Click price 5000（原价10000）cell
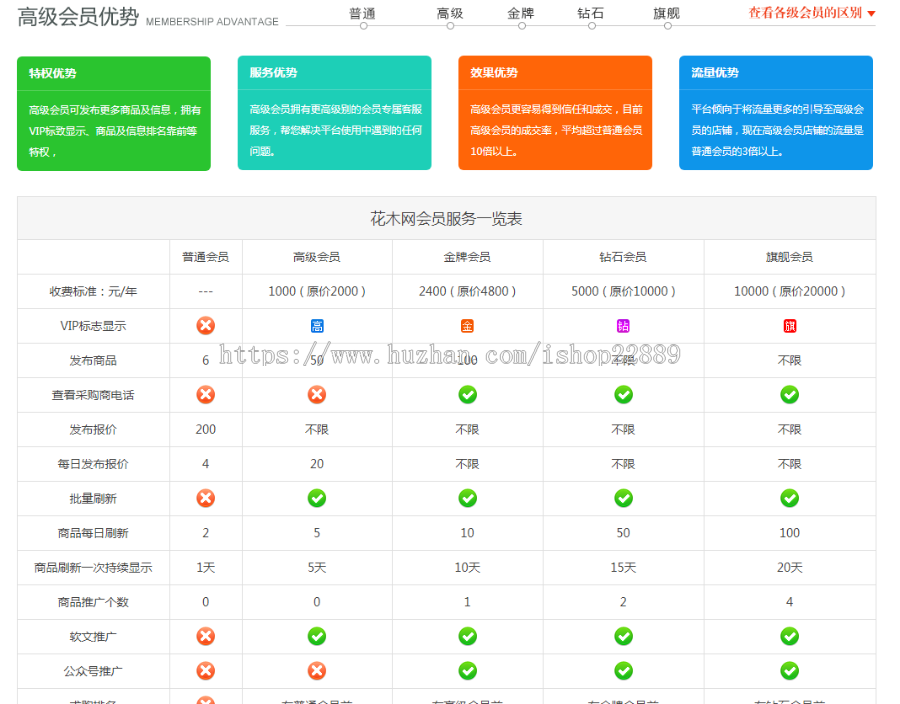 click(x=623, y=291)
